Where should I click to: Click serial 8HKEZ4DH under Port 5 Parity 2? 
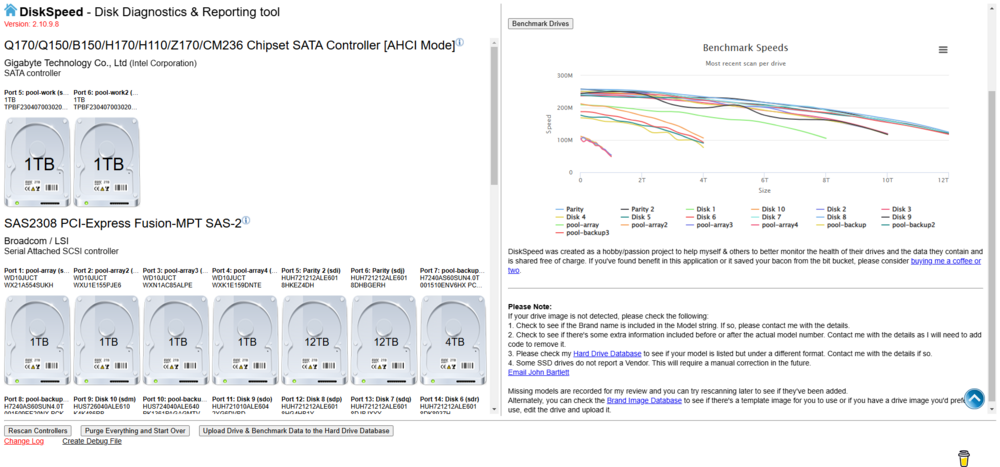[x=298, y=285]
